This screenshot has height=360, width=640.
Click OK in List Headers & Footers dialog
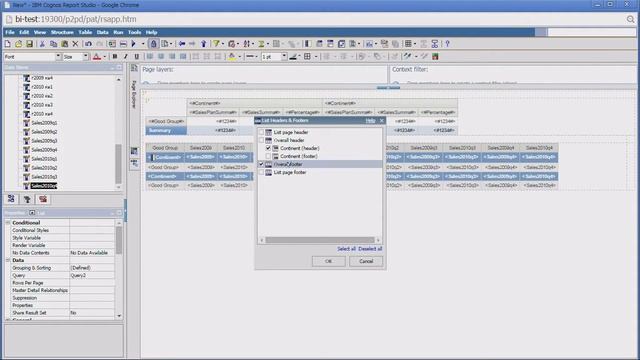coord(329,261)
